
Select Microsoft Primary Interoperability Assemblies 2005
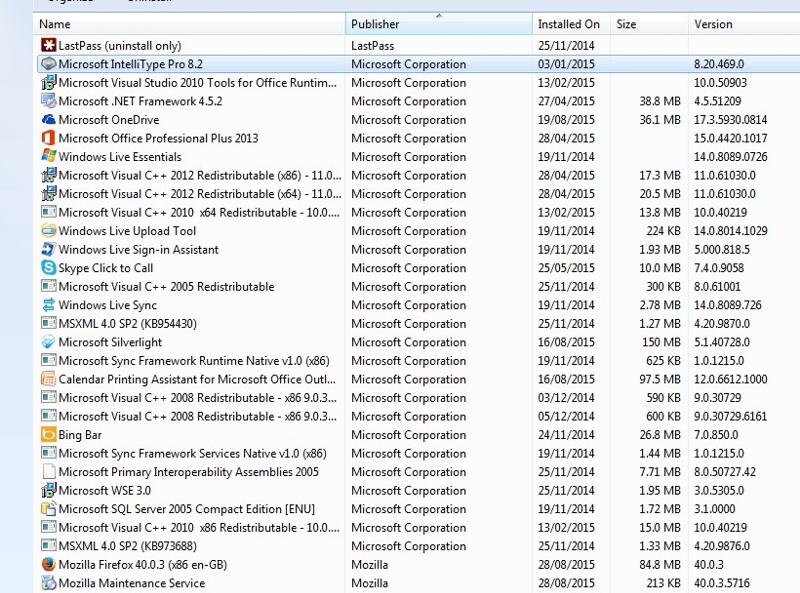click(188, 472)
